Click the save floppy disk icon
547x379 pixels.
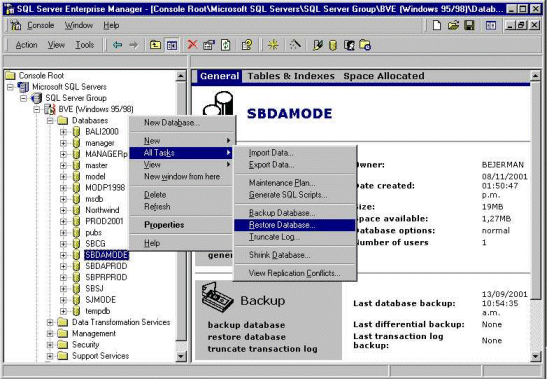tap(469, 25)
